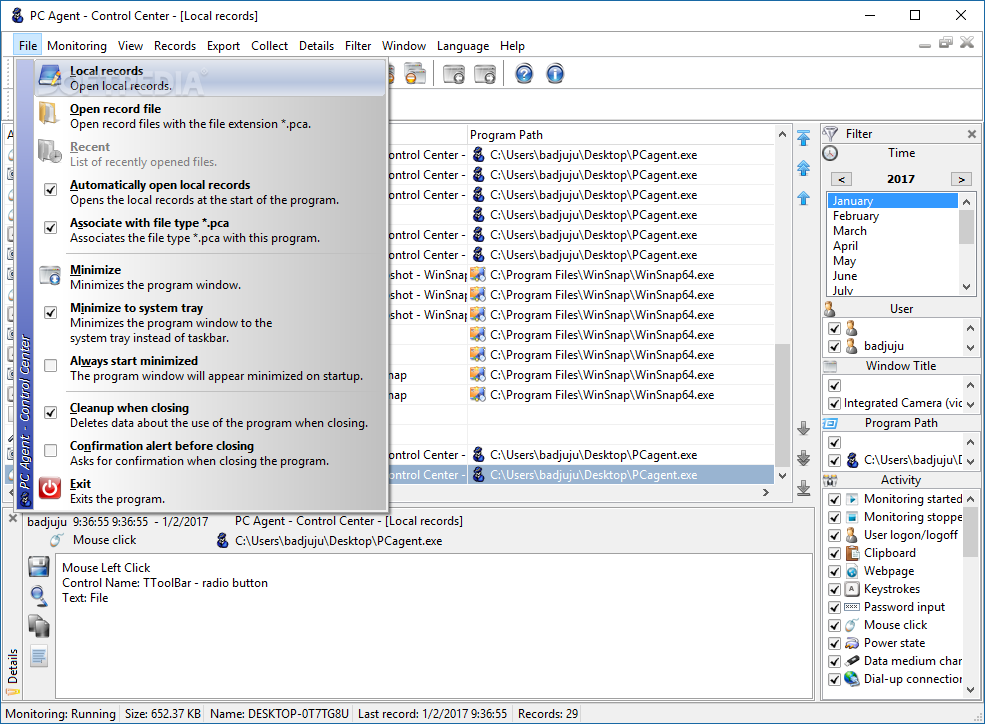Uncheck Keystrokes activity filter checkbox
The height and width of the screenshot is (724, 985).
click(x=834, y=590)
